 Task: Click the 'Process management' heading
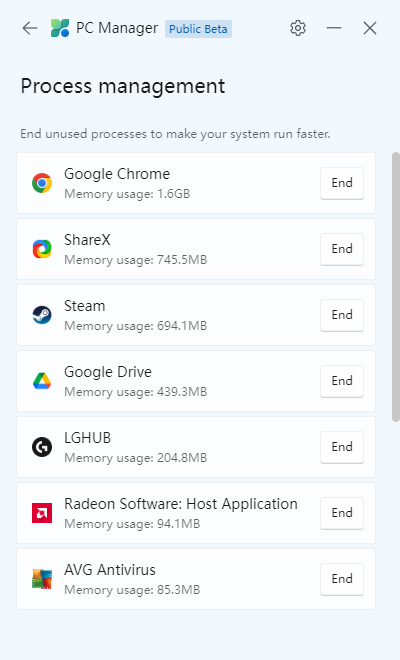(123, 86)
